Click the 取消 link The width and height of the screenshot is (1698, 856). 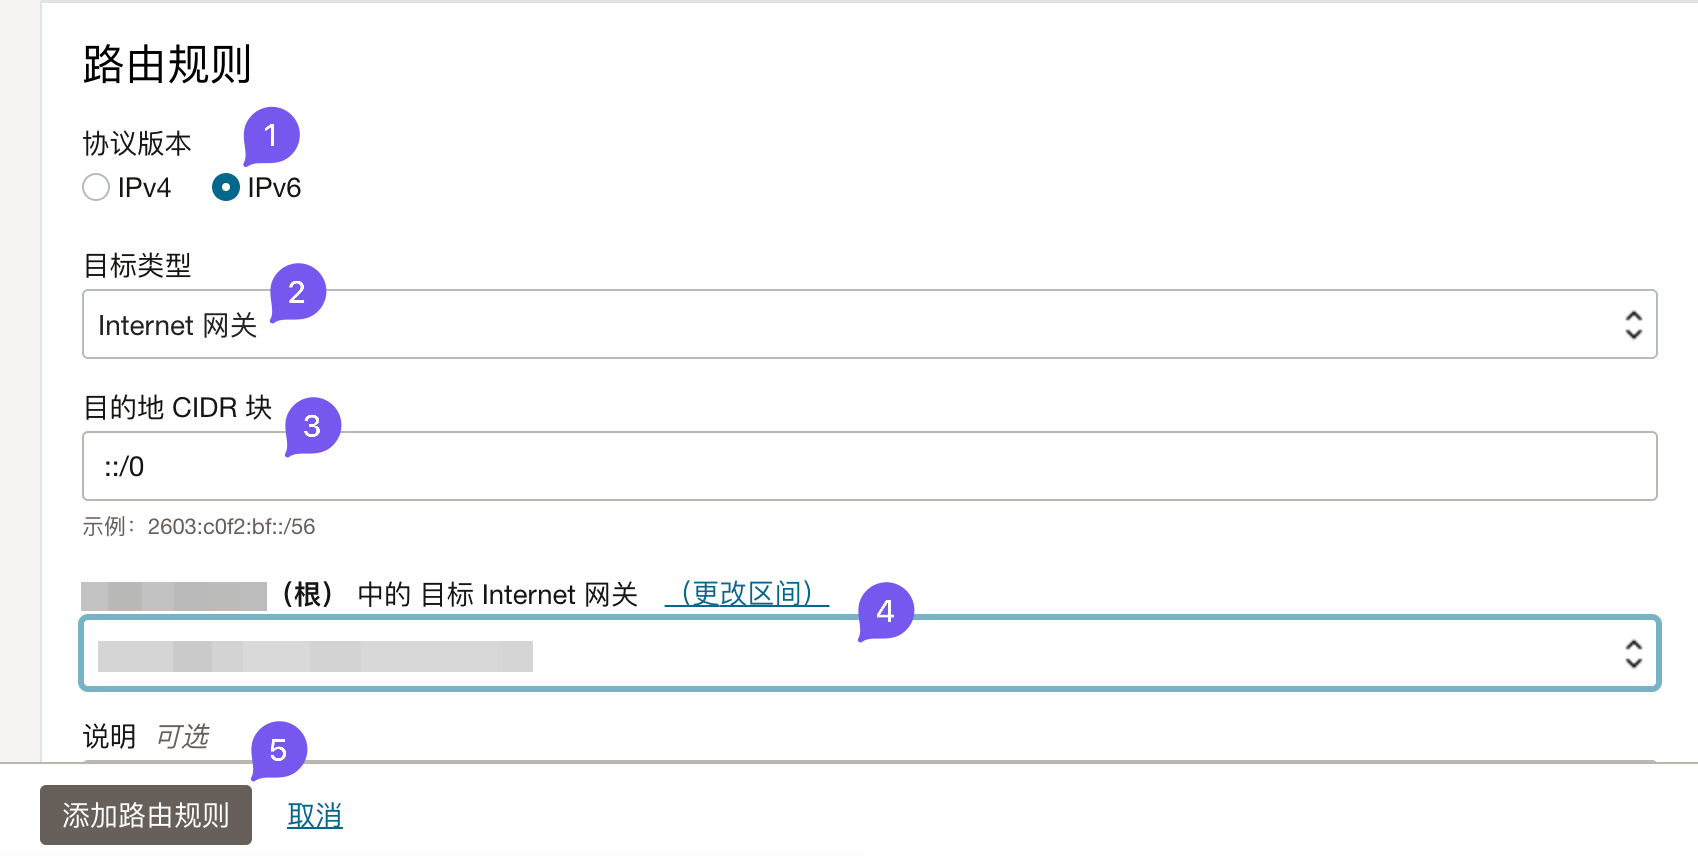[315, 816]
